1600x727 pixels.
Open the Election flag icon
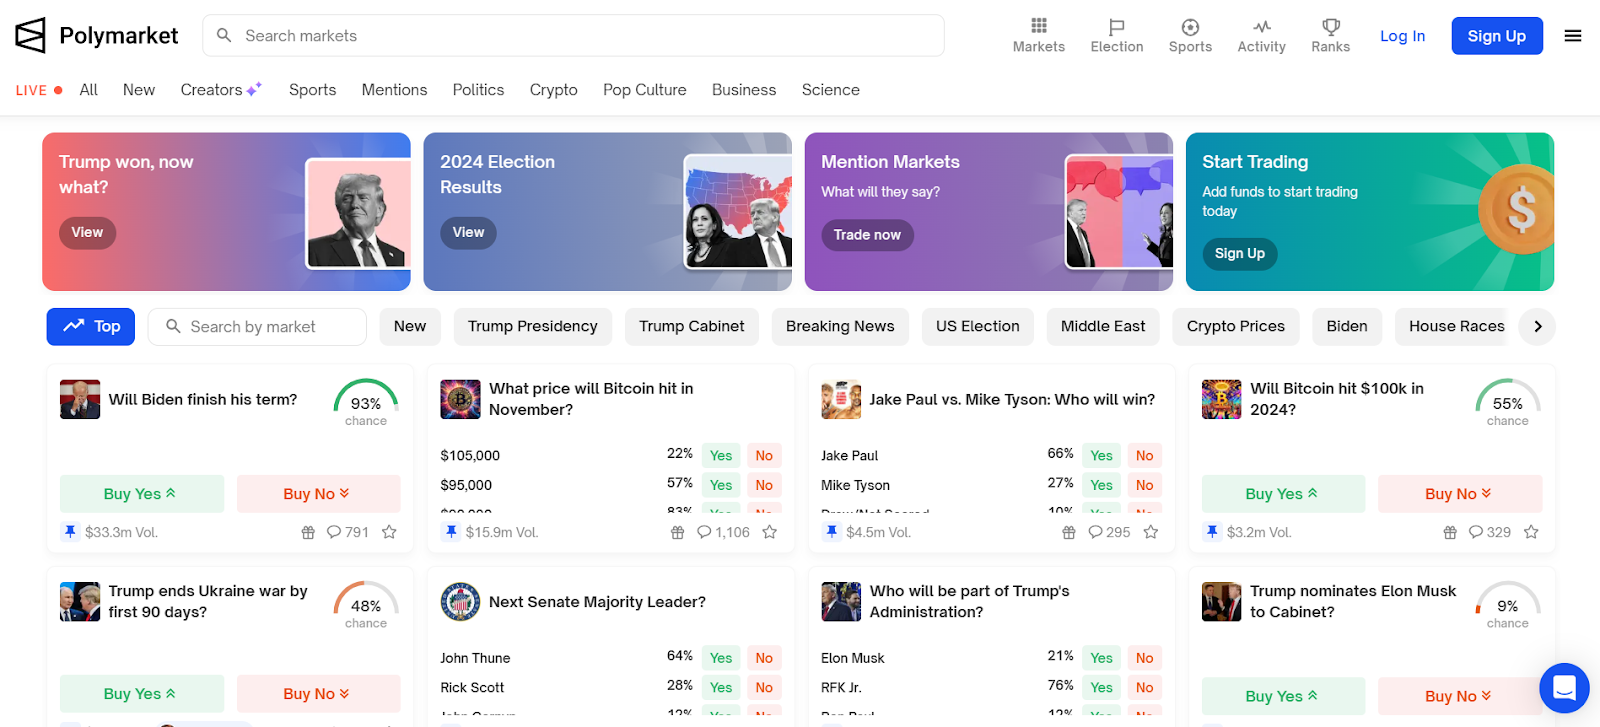click(1116, 36)
